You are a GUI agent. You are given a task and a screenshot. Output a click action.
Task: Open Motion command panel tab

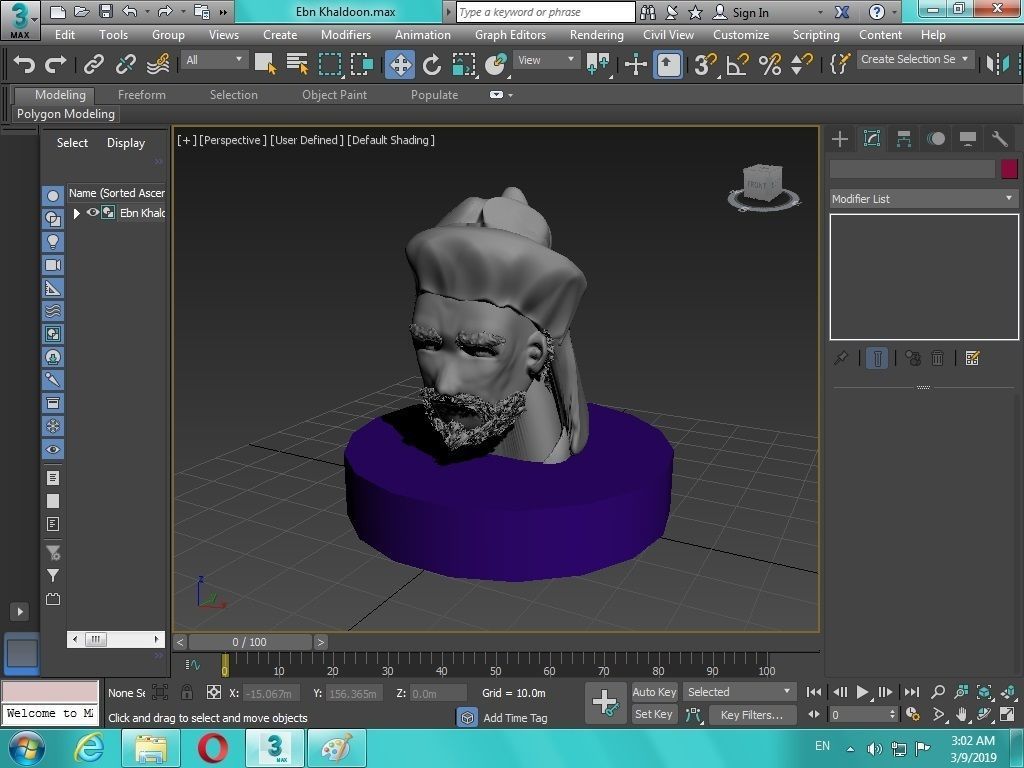pyautogui.click(x=936, y=138)
